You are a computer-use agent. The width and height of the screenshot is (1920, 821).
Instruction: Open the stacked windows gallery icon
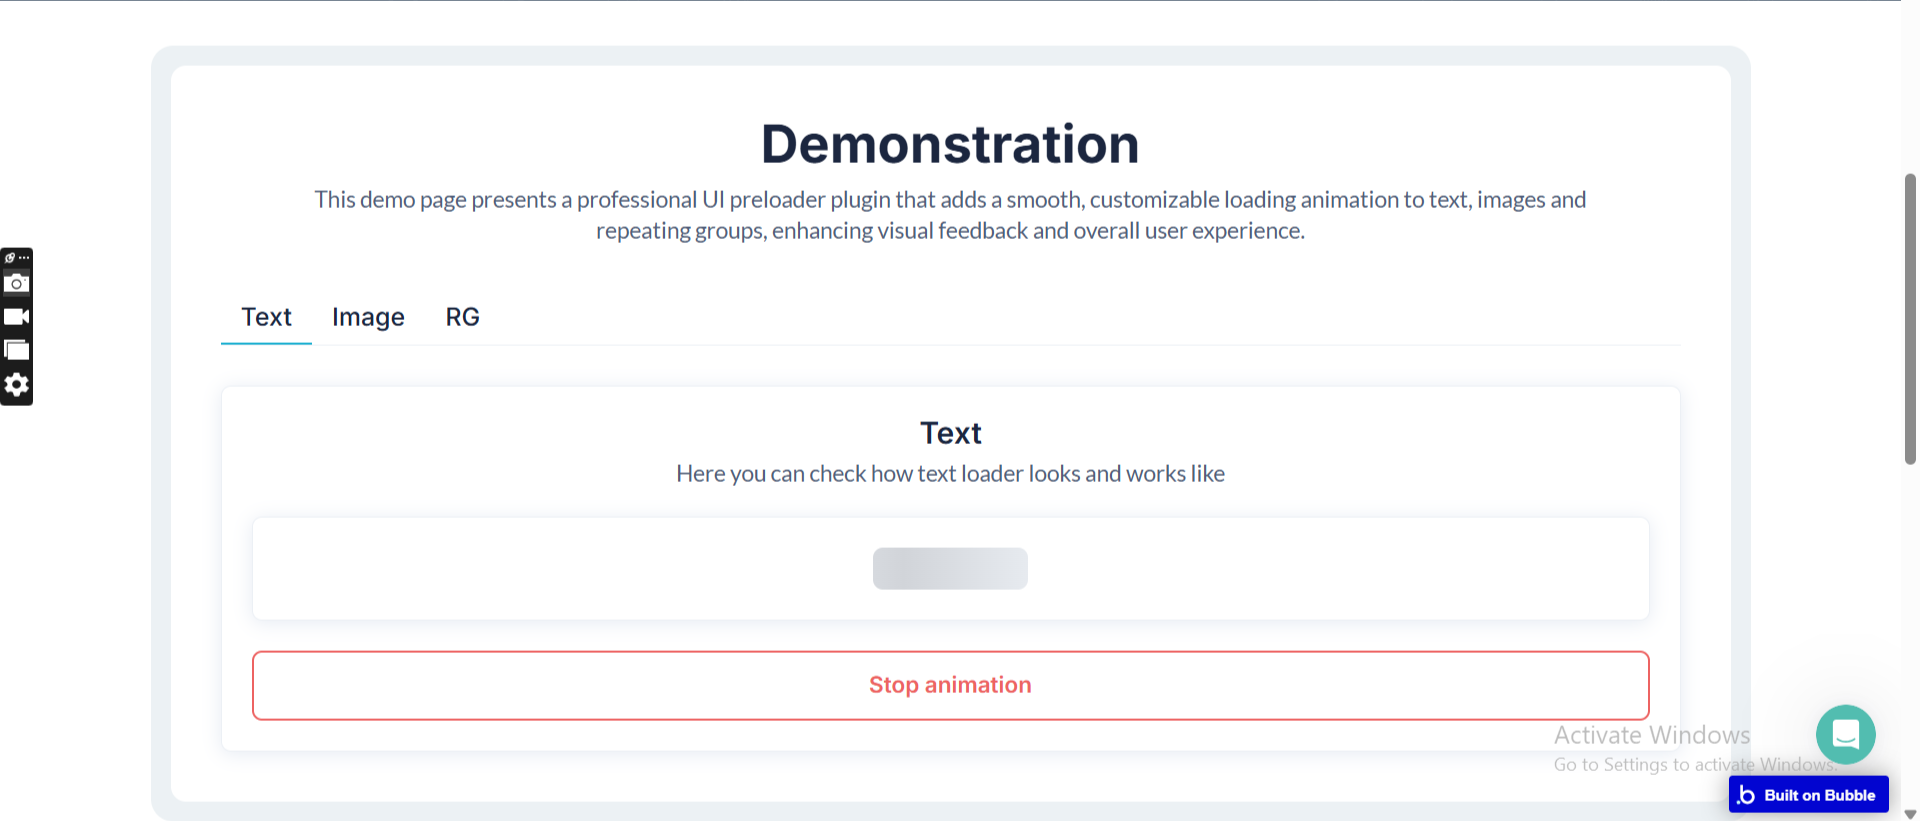point(16,350)
